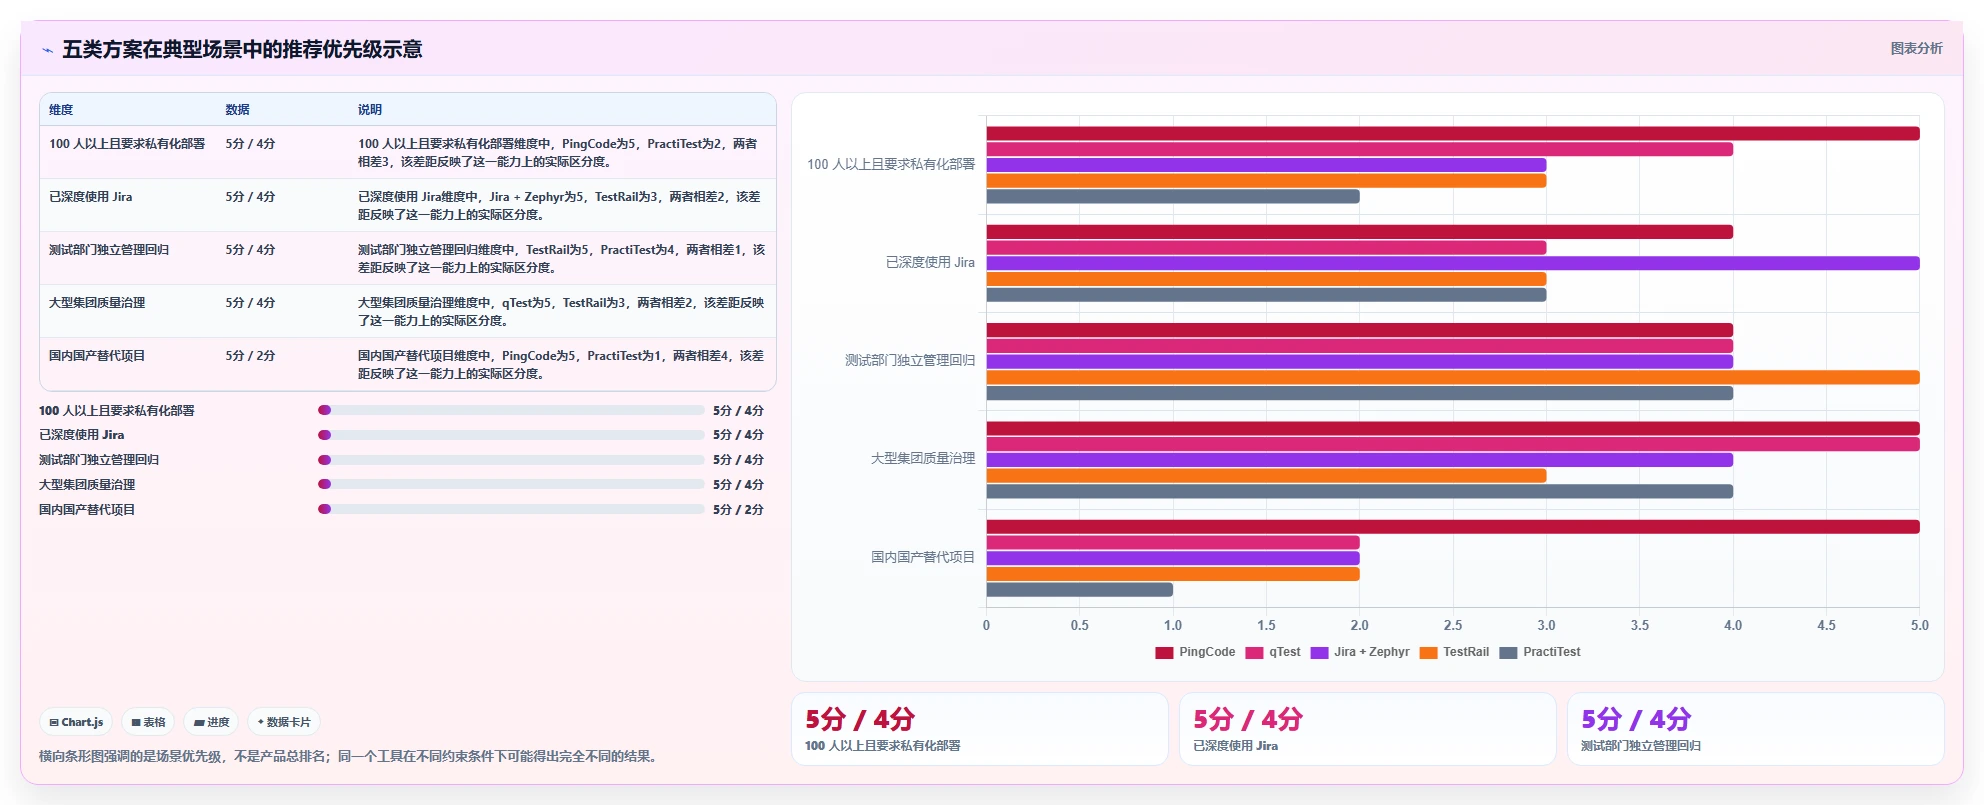Toggle the TestRail legend entry
Image resolution: width=1984 pixels, height=805 pixels.
coord(1454,652)
